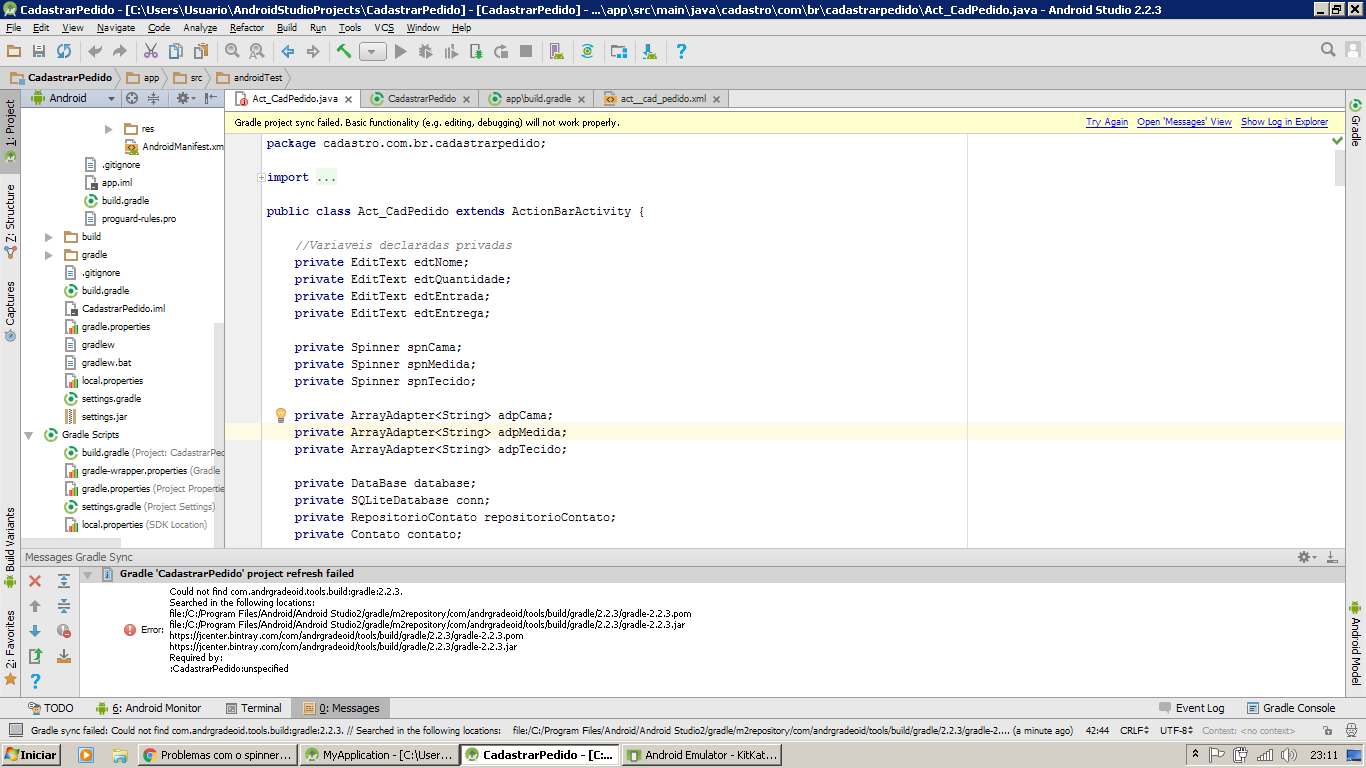Hide the Project tool window
This screenshot has width=1366, height=768.
point(211,98)
